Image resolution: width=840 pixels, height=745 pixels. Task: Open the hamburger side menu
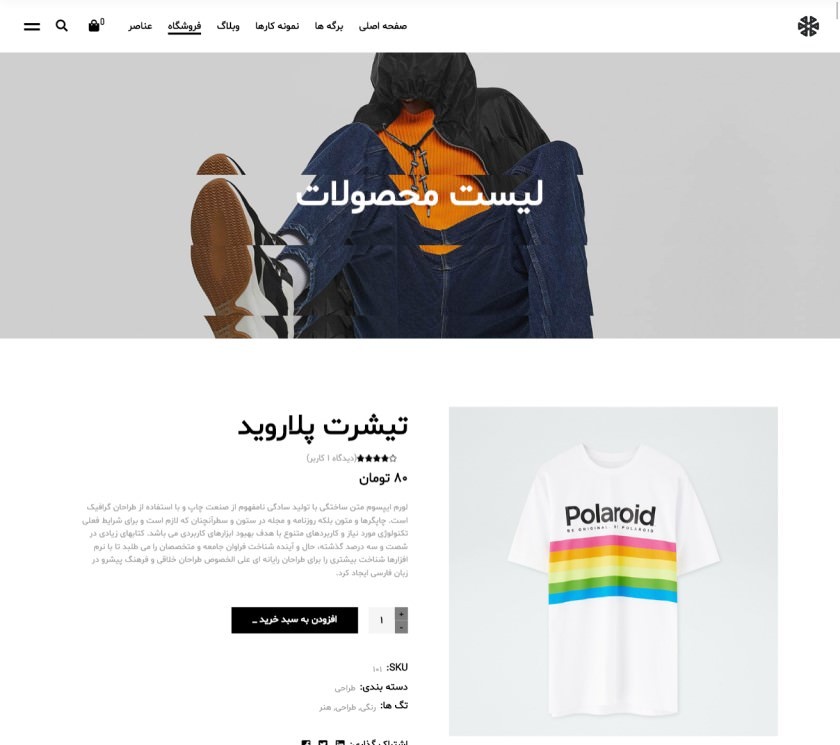click(x=32, y=26)
